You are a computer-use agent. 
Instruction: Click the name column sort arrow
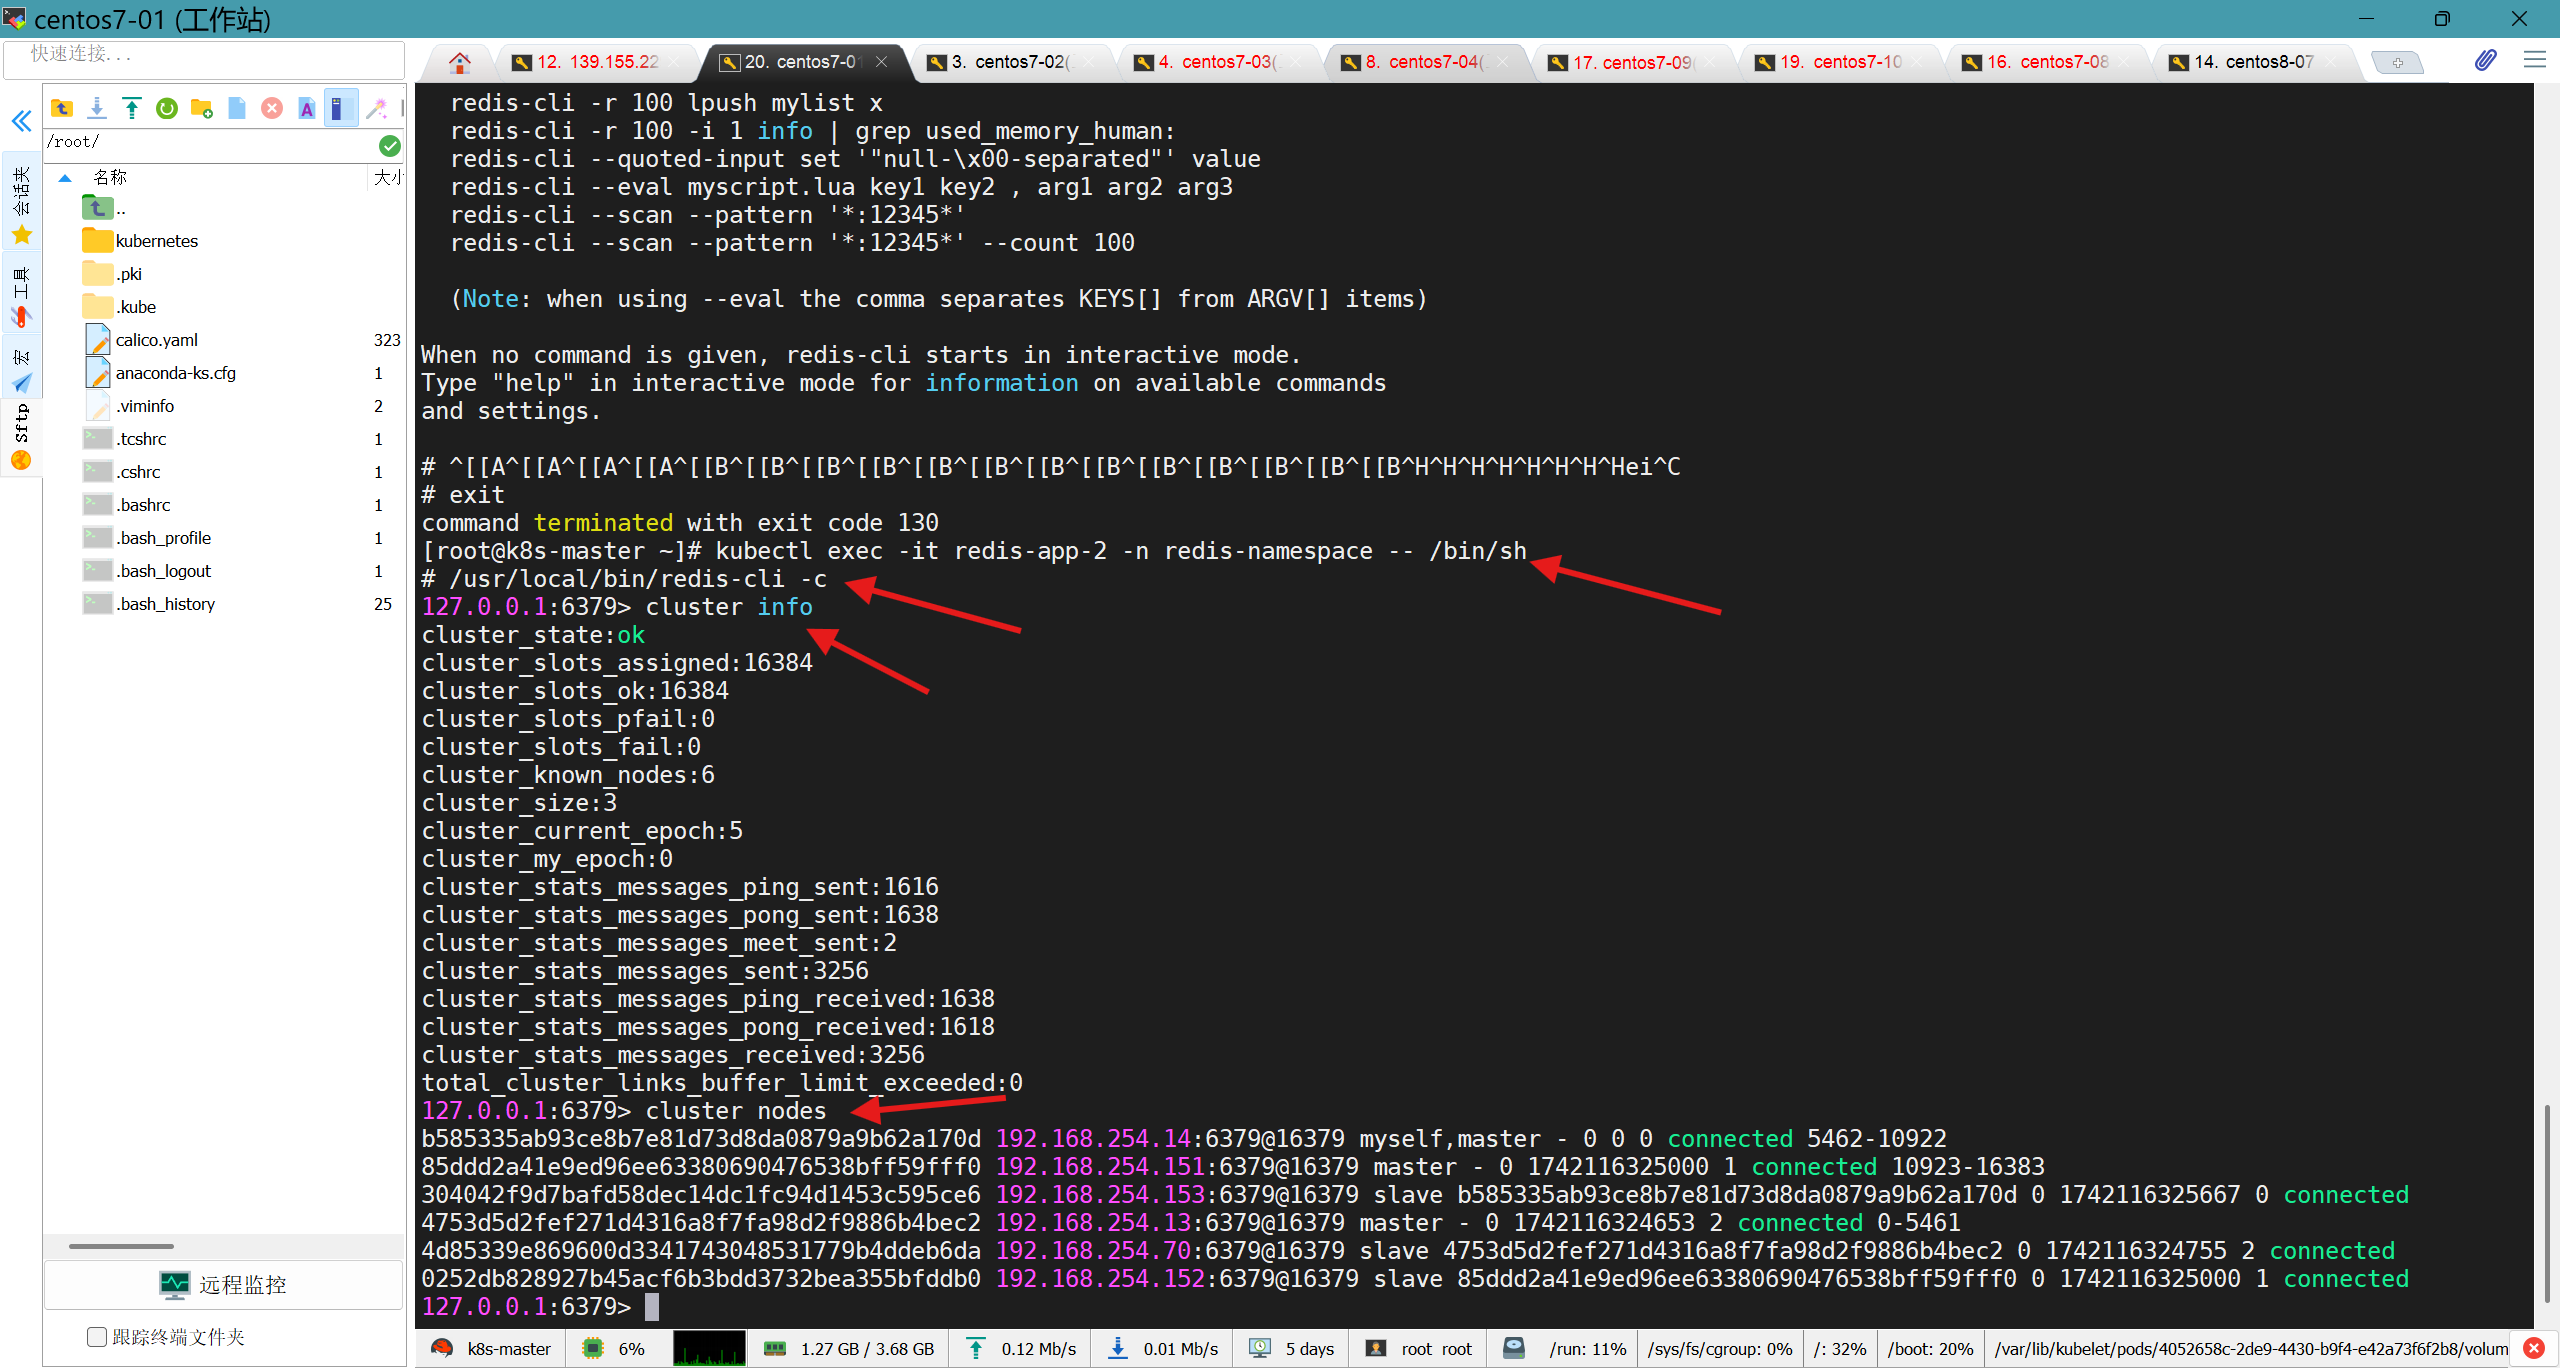pyautogui.click(x=65, y=178)
